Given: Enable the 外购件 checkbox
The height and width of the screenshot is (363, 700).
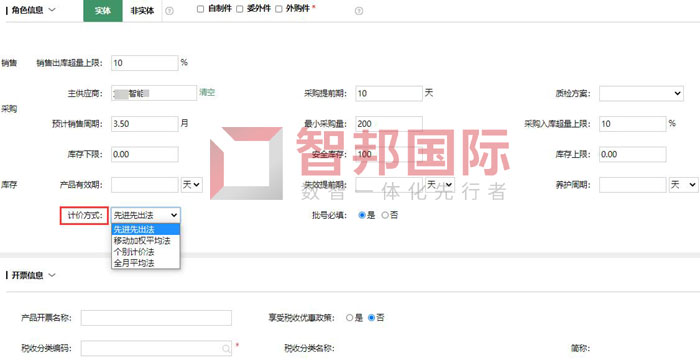Looking at the screenshot, I should pyautogui.click(x=279, y=9).
